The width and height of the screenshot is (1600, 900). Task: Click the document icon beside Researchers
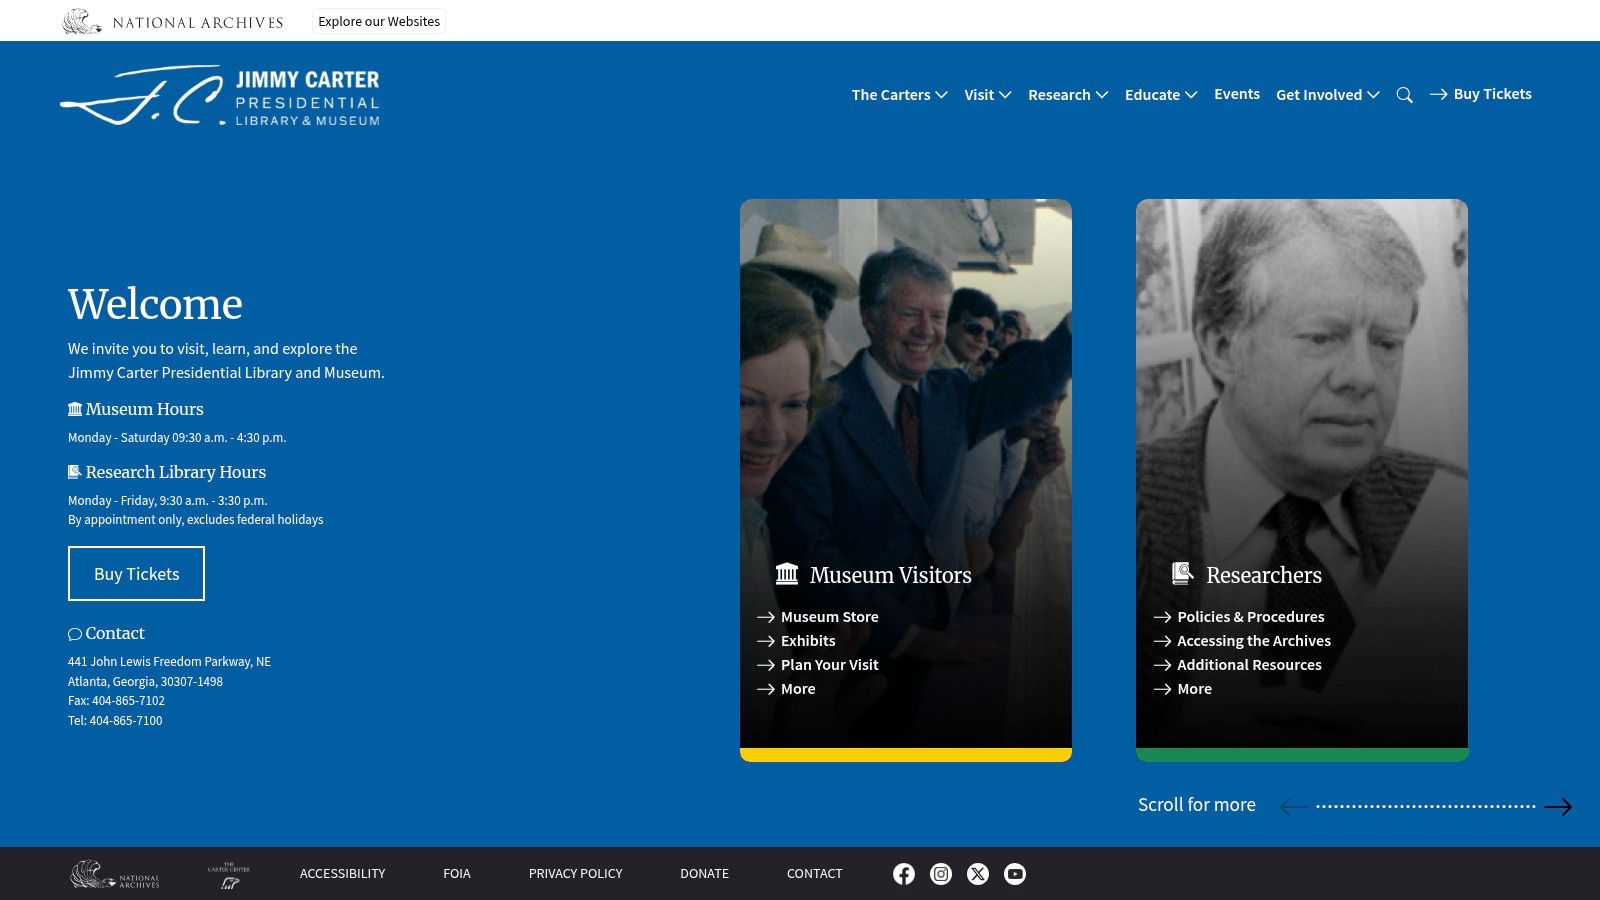1183,573
